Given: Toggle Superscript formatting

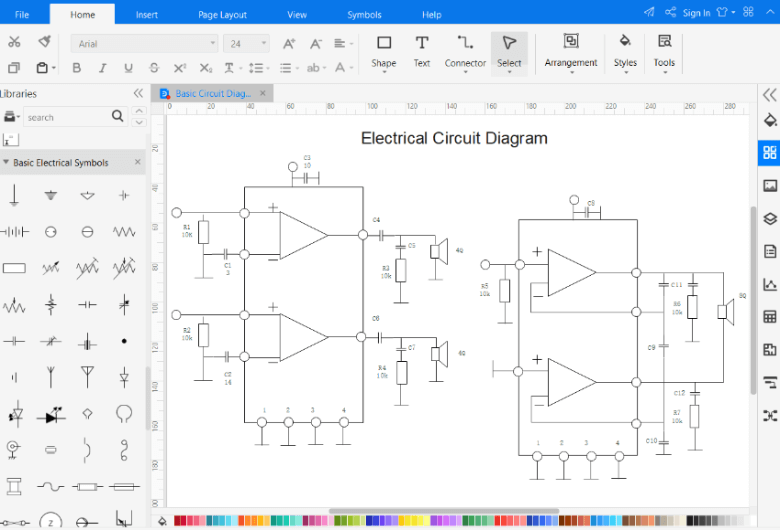Looking at the screenshot, I should [x=180, y=68].
